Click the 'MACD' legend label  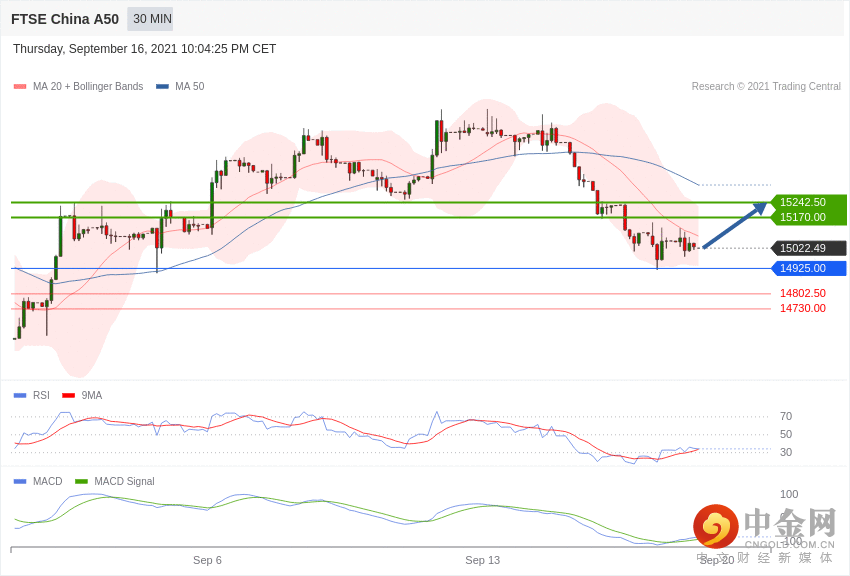[48, 481]
